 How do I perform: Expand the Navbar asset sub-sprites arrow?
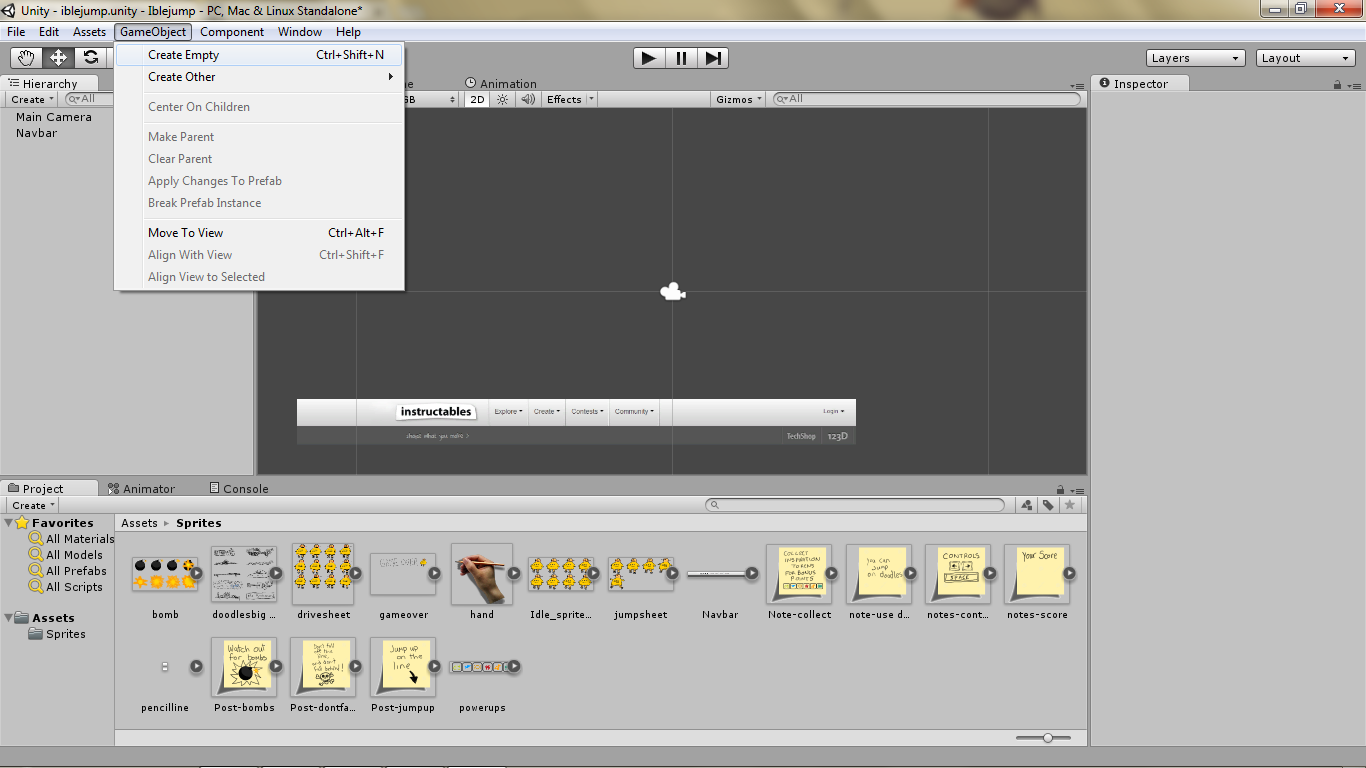tap(751, 574)
